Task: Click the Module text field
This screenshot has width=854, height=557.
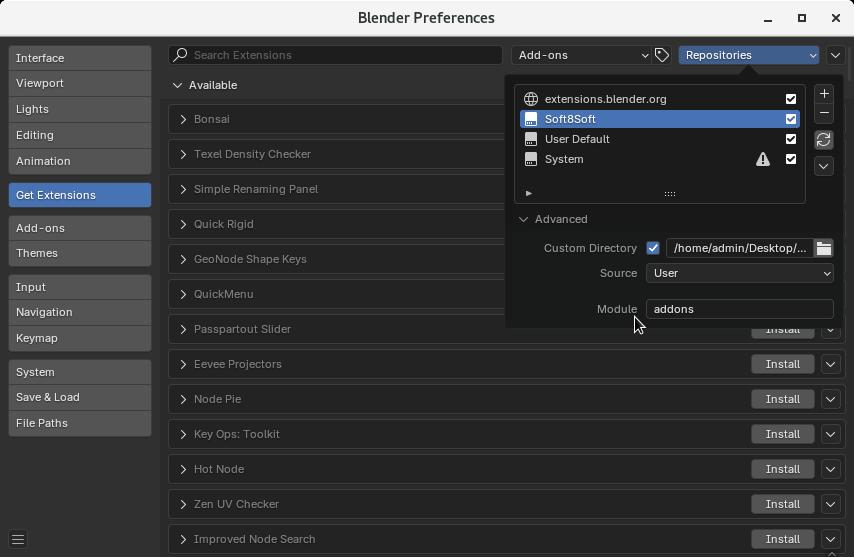Action: pos(740,309)
